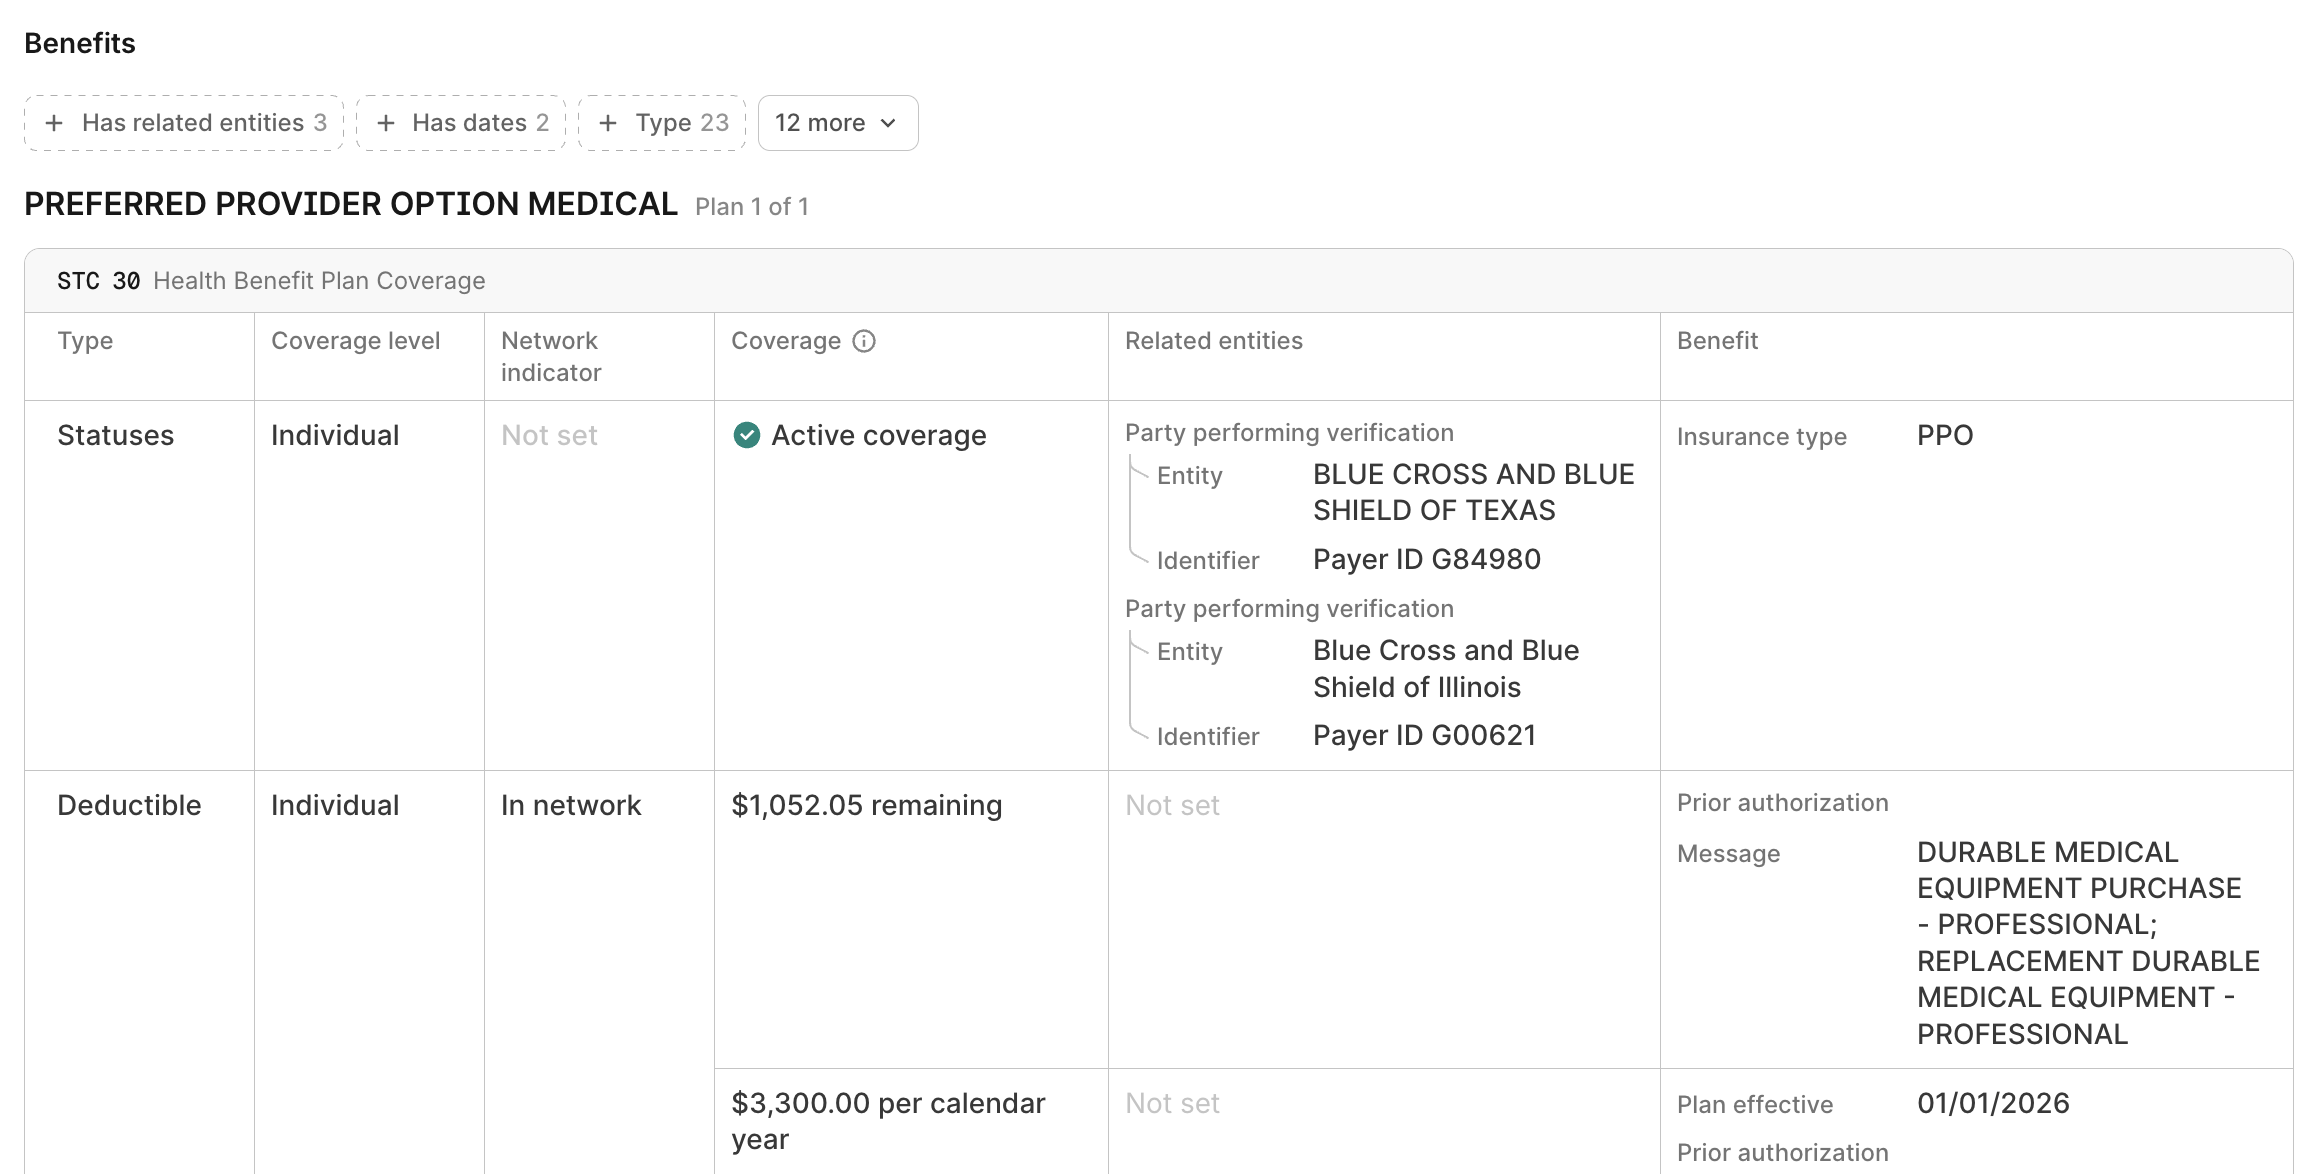
Task: Click the plus icon on Type filter
Action: 608,123
